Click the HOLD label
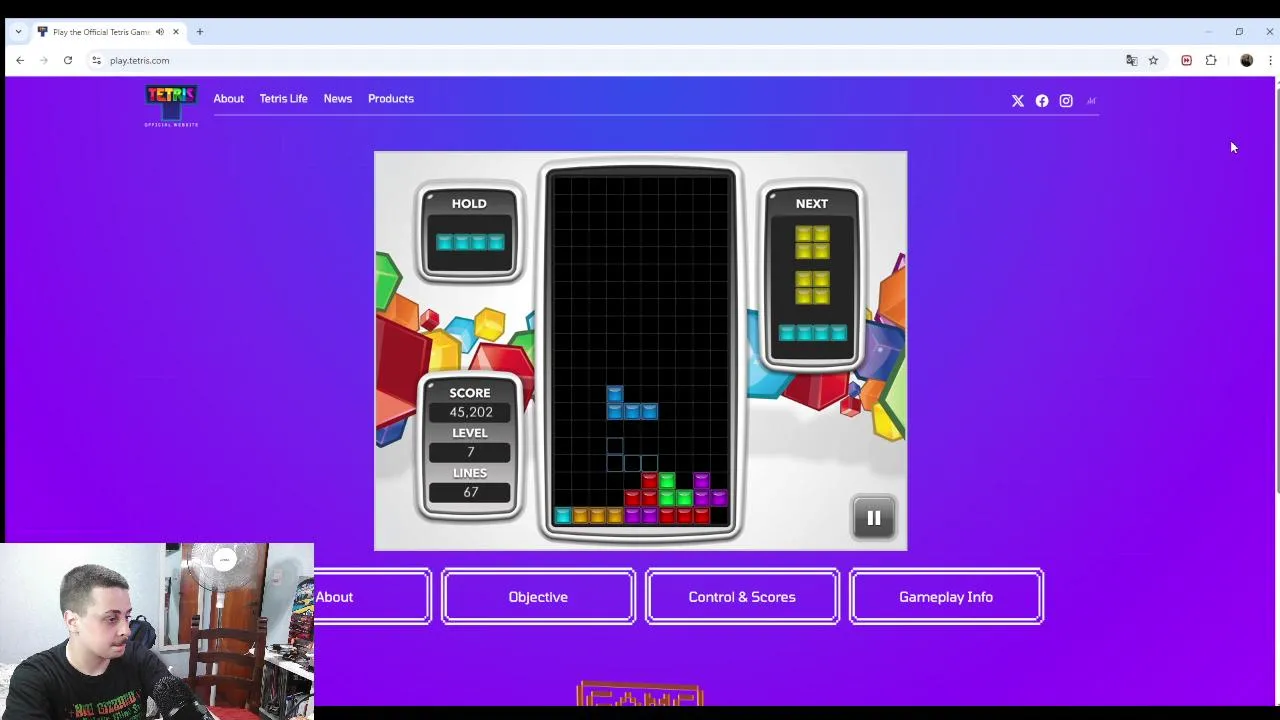This screenshot has height=720, width=1280. 469,204
